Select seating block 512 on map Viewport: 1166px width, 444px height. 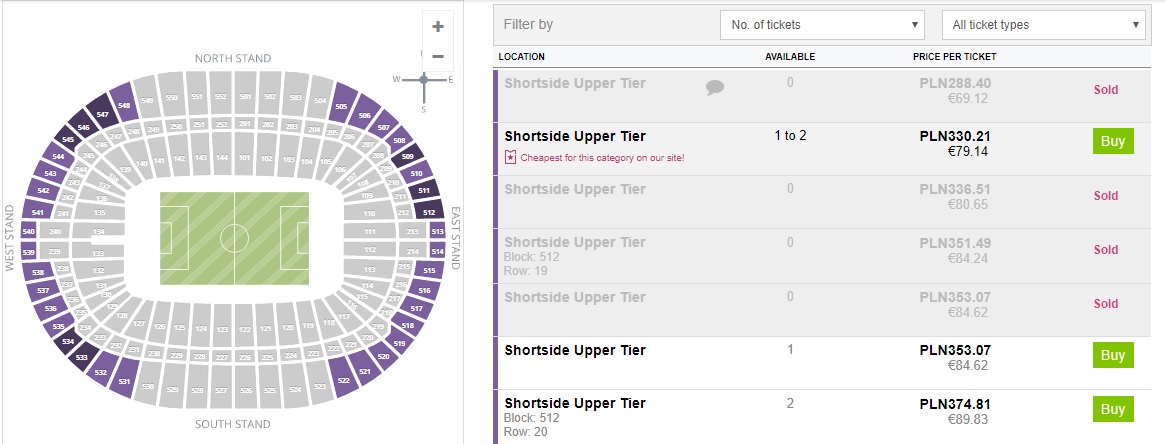[430, 212]
